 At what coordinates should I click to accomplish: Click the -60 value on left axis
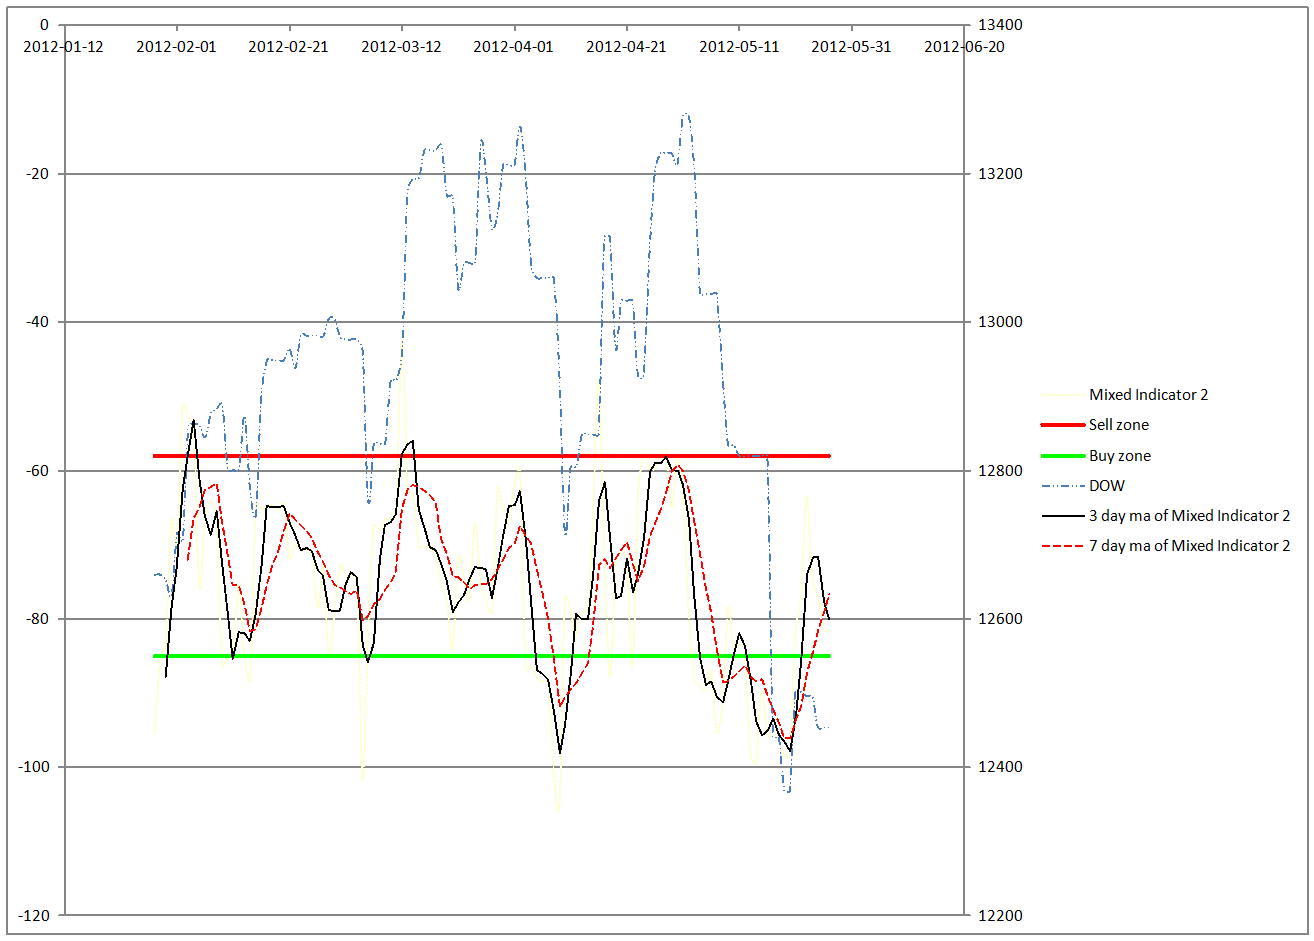(37, 471)
